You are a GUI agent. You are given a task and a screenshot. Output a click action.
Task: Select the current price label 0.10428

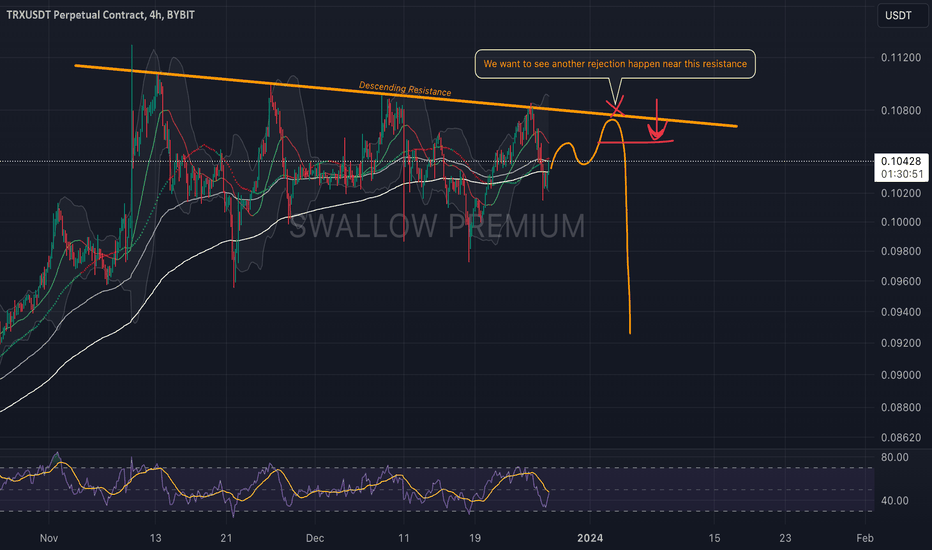[900, 161]
